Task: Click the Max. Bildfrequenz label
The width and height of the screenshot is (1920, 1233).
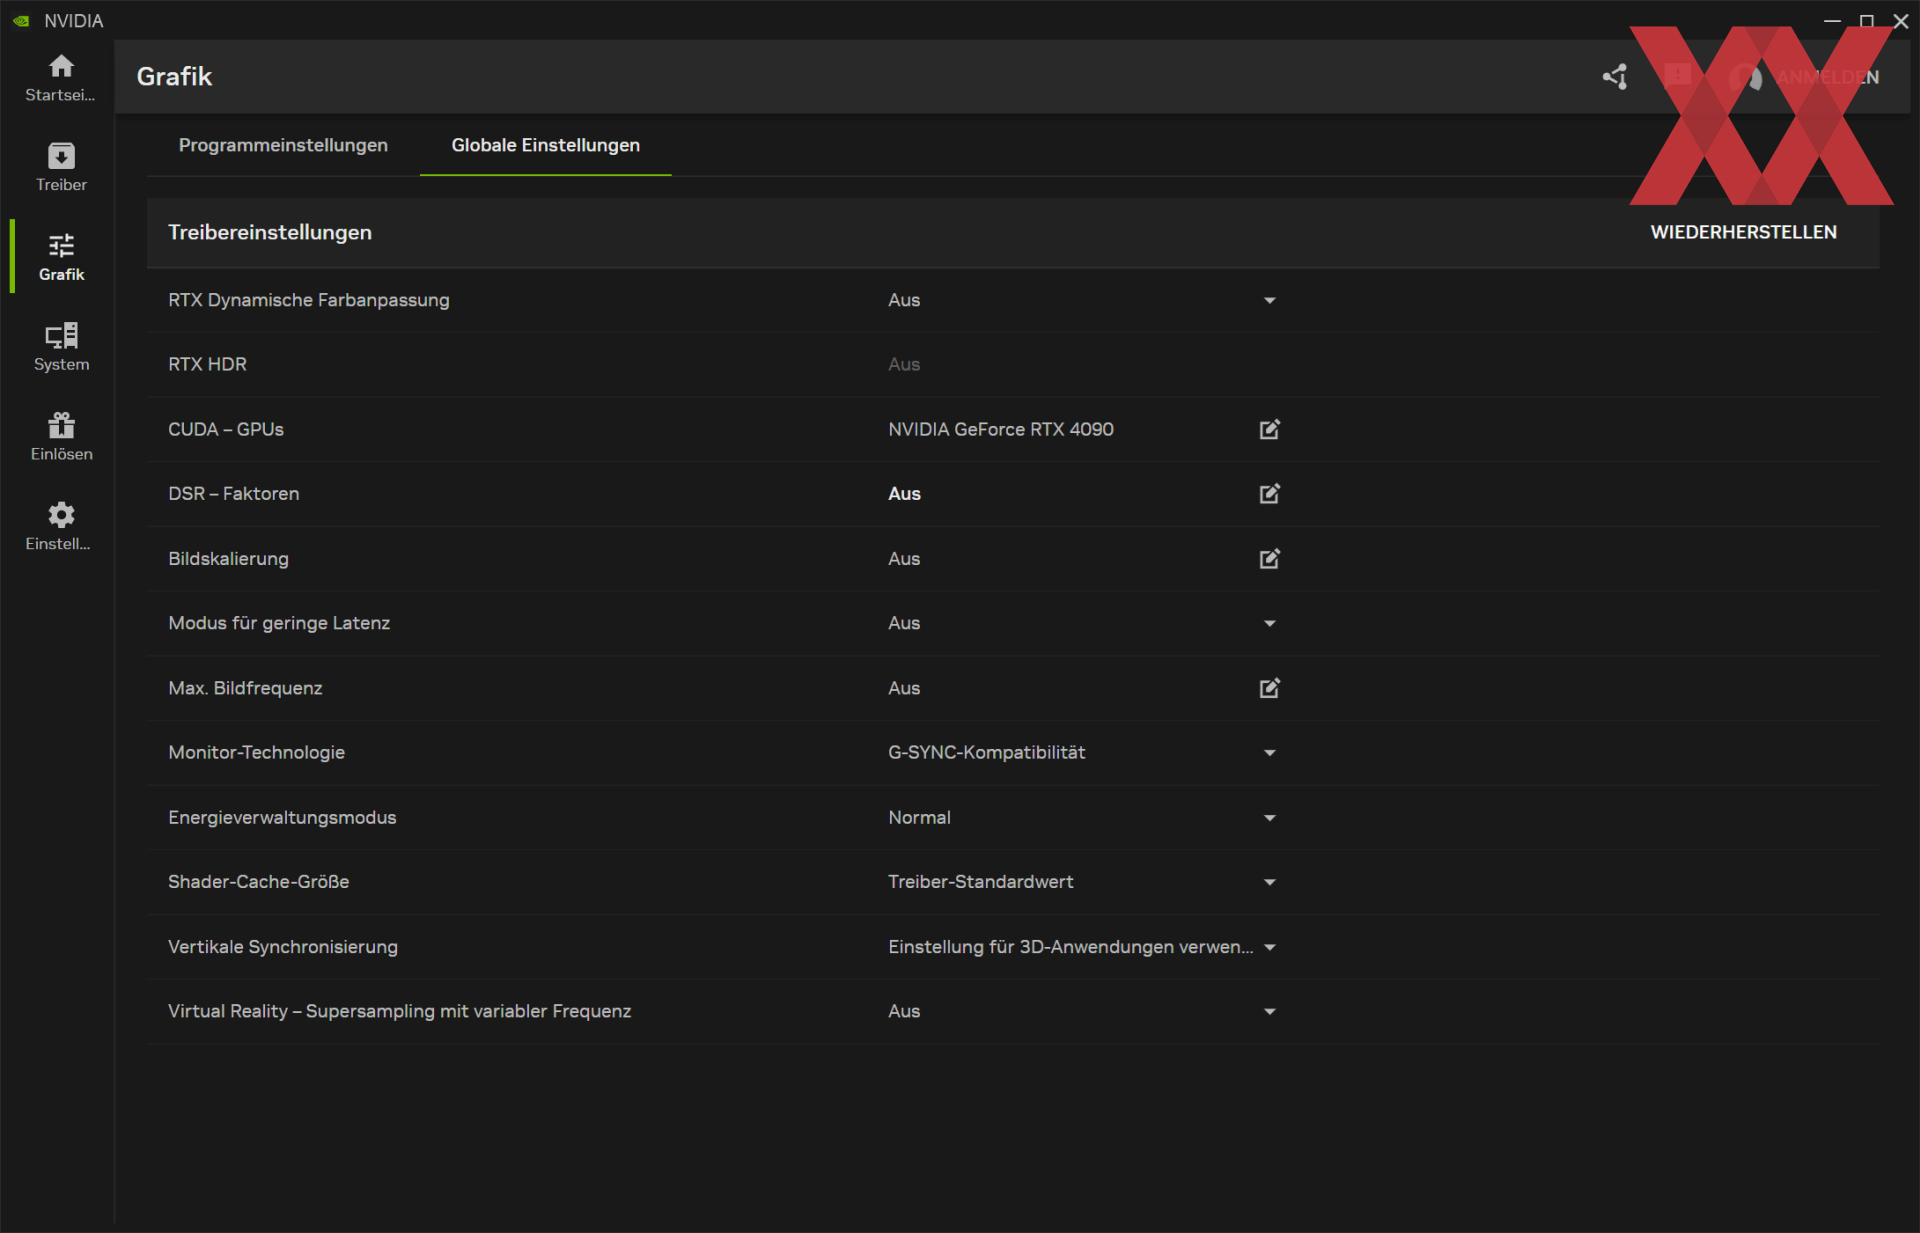Action: pyautogui.click(x=245, y=688)
